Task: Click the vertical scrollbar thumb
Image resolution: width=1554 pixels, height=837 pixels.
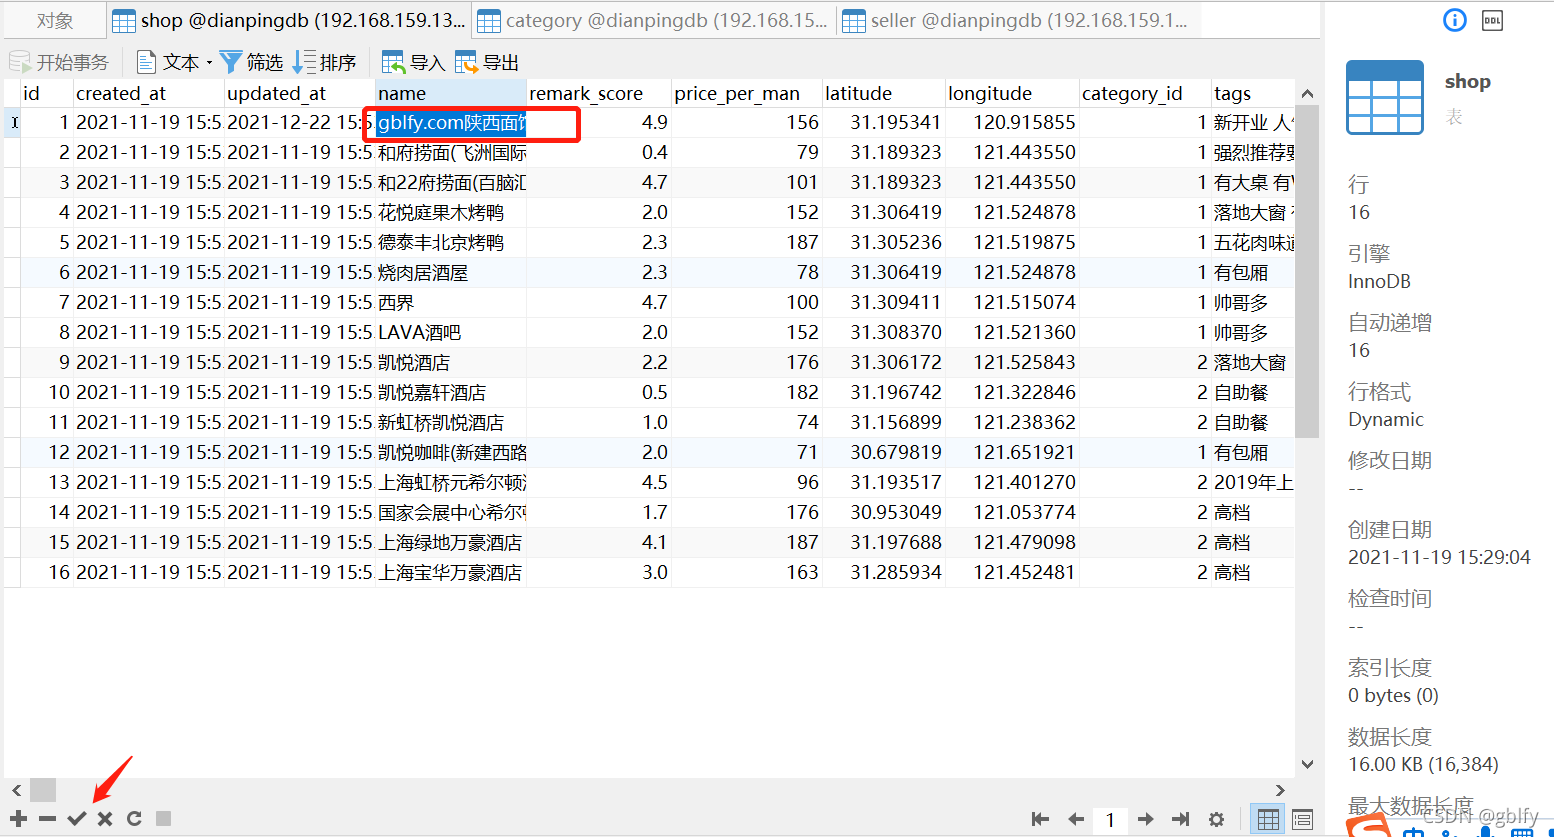Action: coord(1307,271)
